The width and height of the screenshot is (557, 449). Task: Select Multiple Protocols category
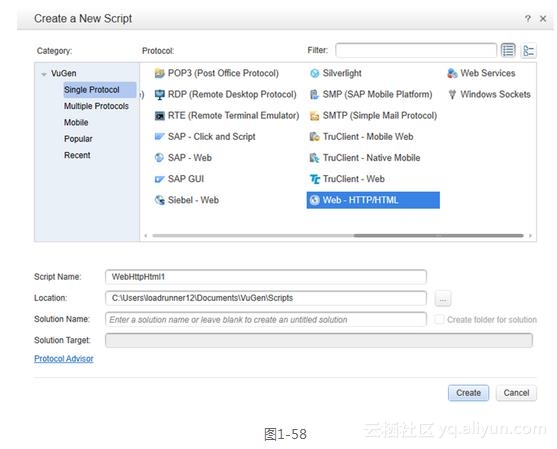pos(96,106)
